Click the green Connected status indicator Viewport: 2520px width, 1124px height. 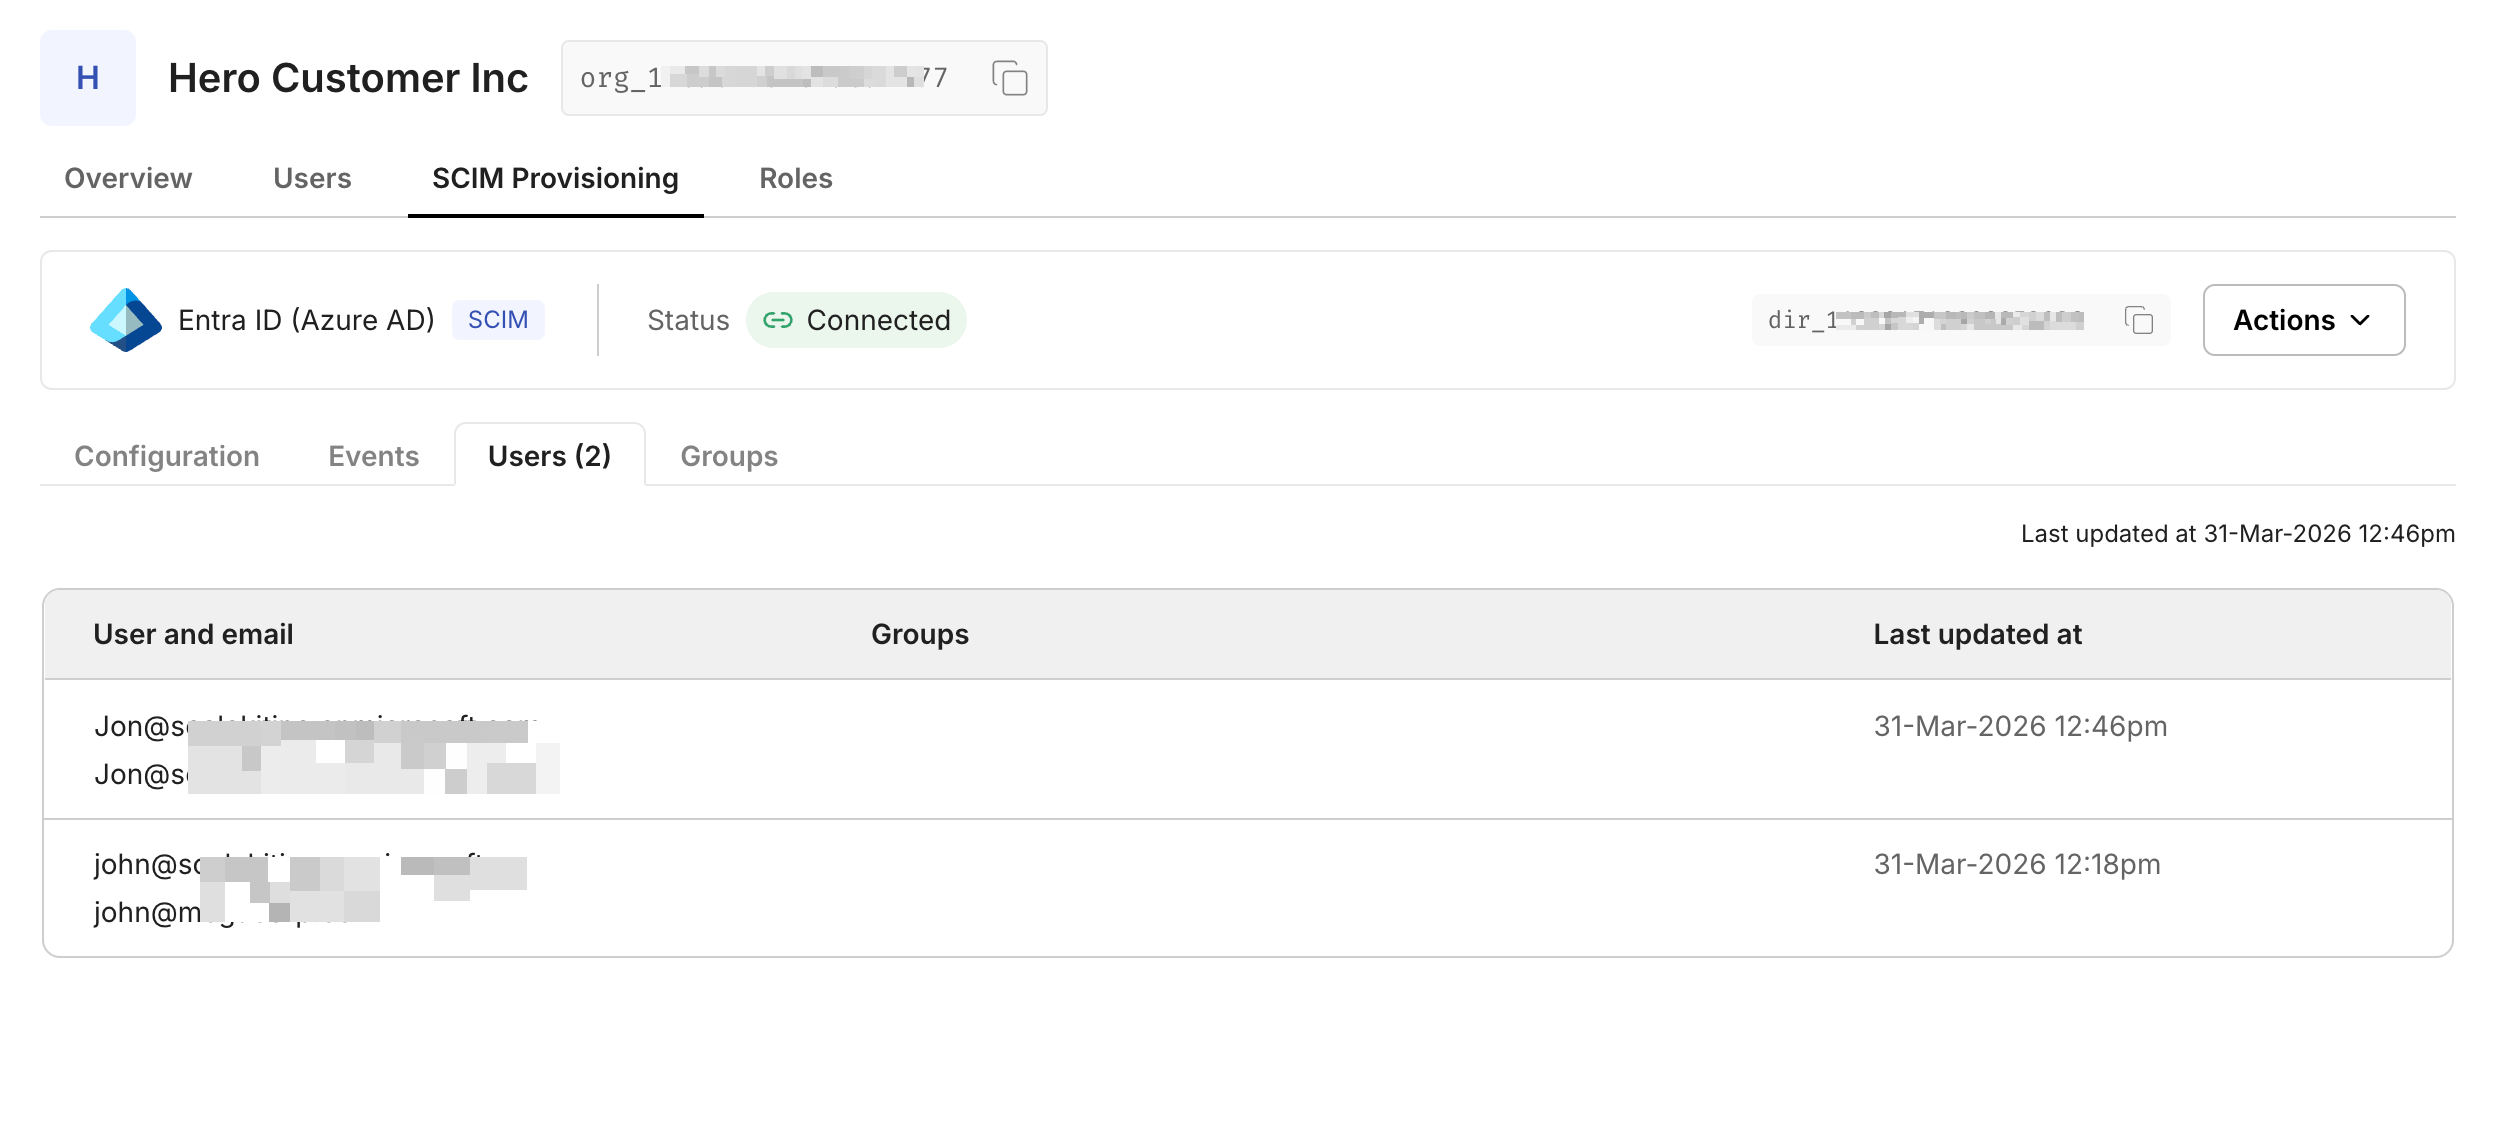(x=856, y=320)
